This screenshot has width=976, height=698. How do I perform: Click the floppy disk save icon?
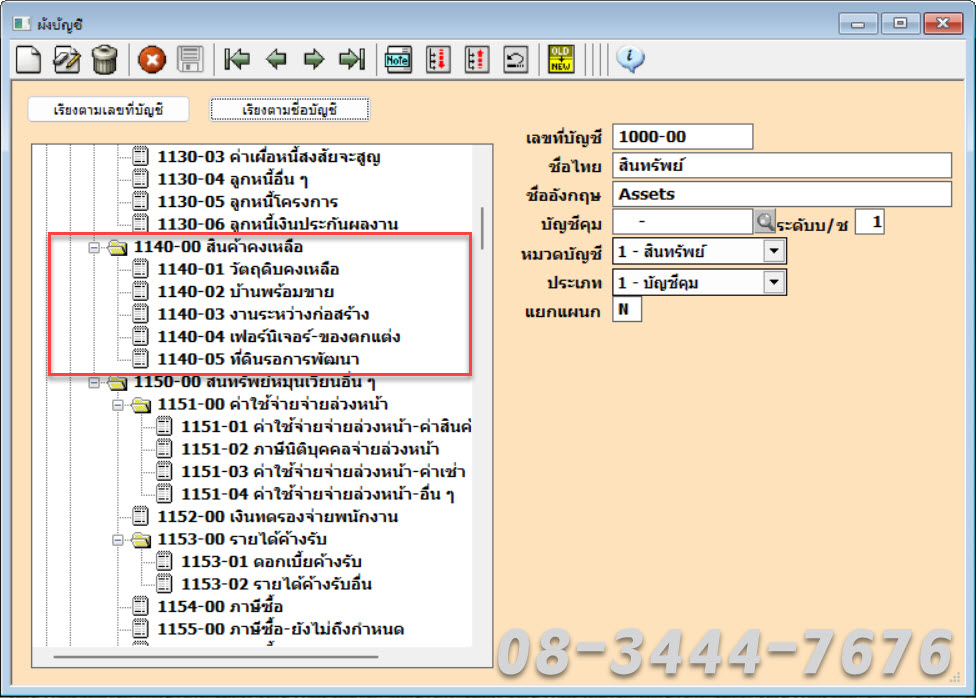[x=190, y=60]
